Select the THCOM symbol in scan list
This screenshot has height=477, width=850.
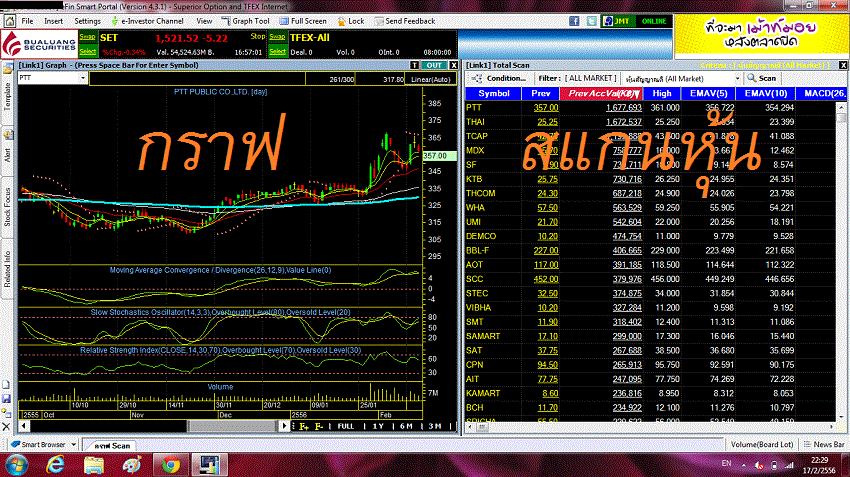click(481, 194)
